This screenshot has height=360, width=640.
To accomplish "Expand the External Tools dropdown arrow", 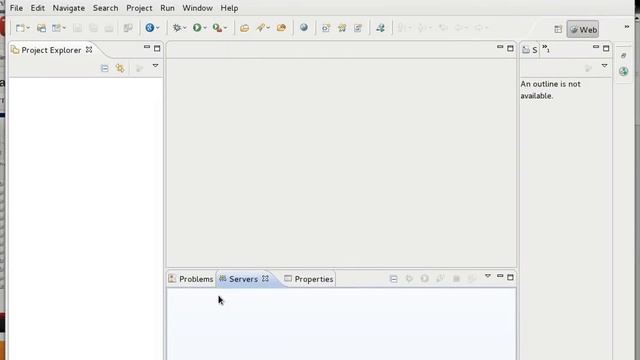I will tap(226, 28).
